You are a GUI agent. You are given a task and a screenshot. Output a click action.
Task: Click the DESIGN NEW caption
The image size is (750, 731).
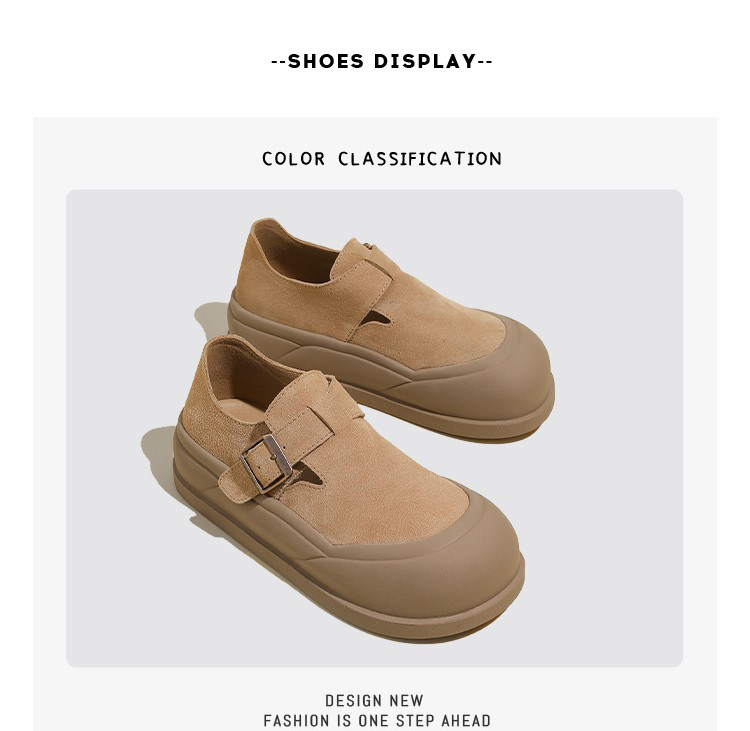pos(374,700)
